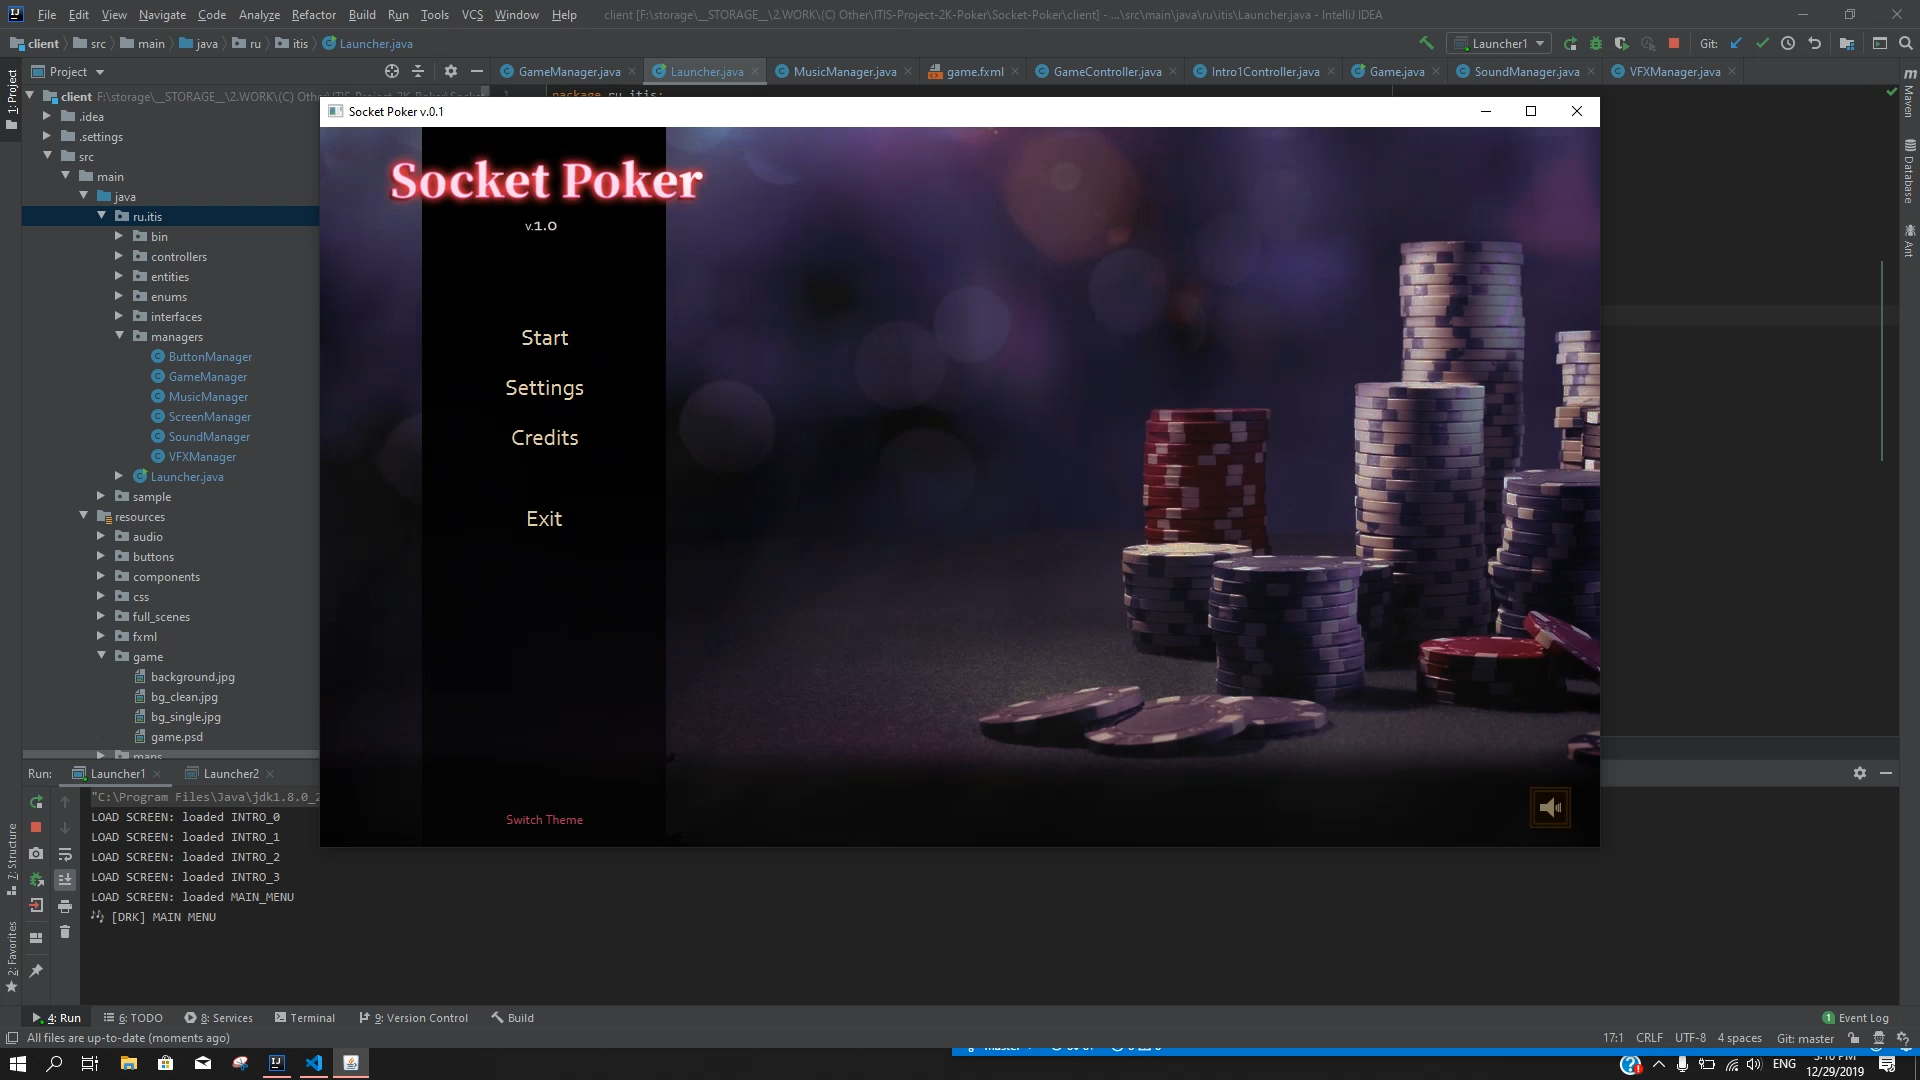
Task: Click the Search Everywhere magnifier icon
Action: [1905, 43]
